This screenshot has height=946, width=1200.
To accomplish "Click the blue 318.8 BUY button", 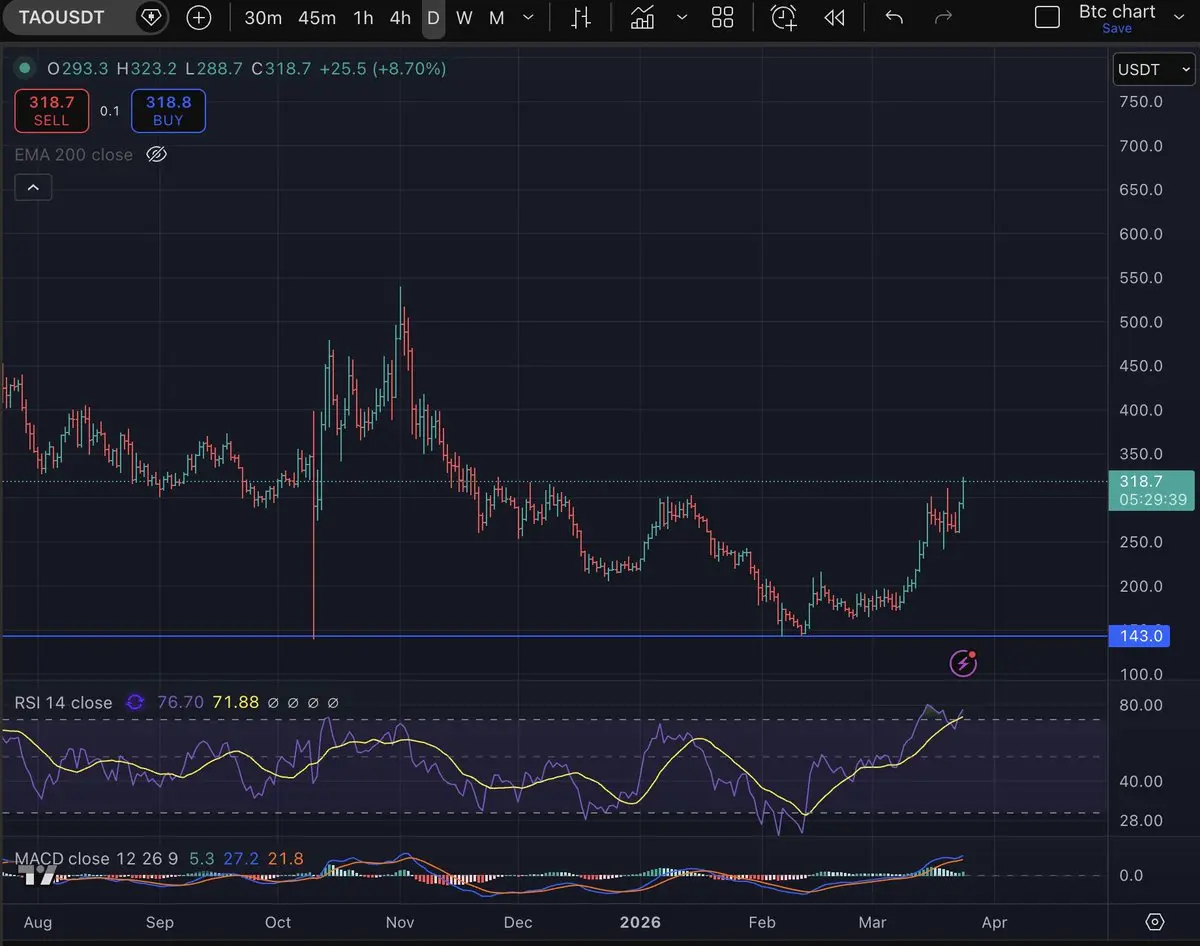I will [x=168, y=111].
